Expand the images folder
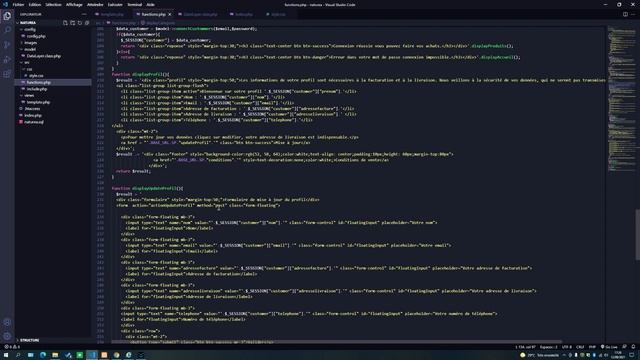640x360 pixels. [x=31, y=42]
